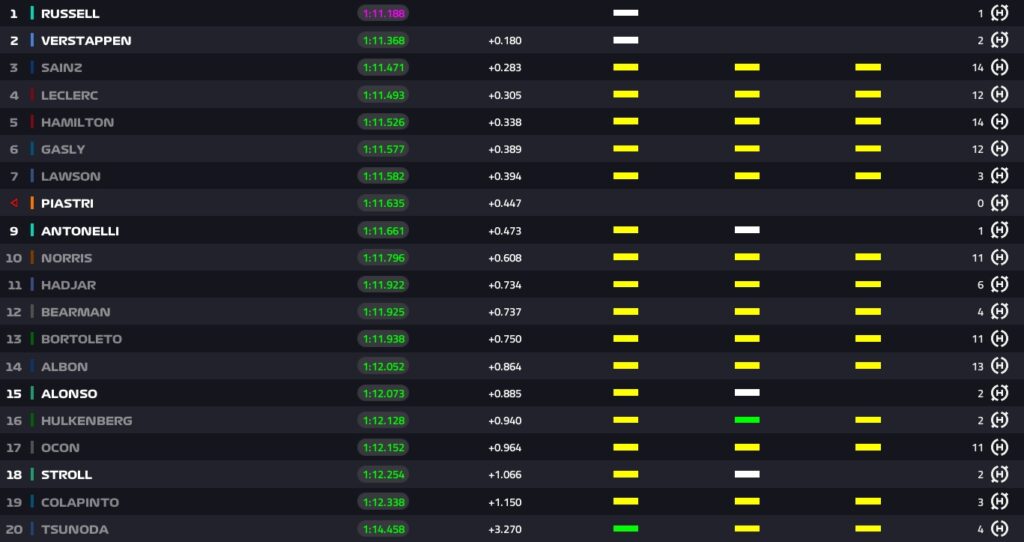Click the tyre icon in Sainz's row

coord(999,68)
